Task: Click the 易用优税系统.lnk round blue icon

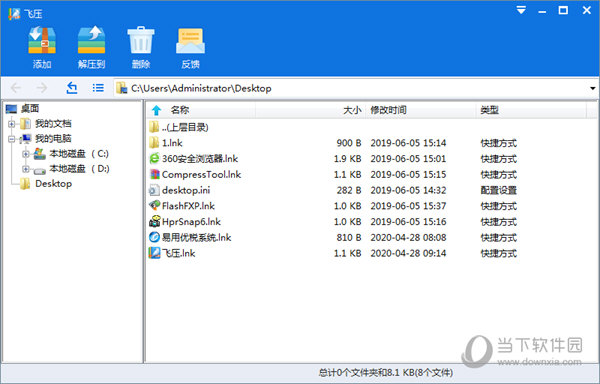Action: pos(154,237)
